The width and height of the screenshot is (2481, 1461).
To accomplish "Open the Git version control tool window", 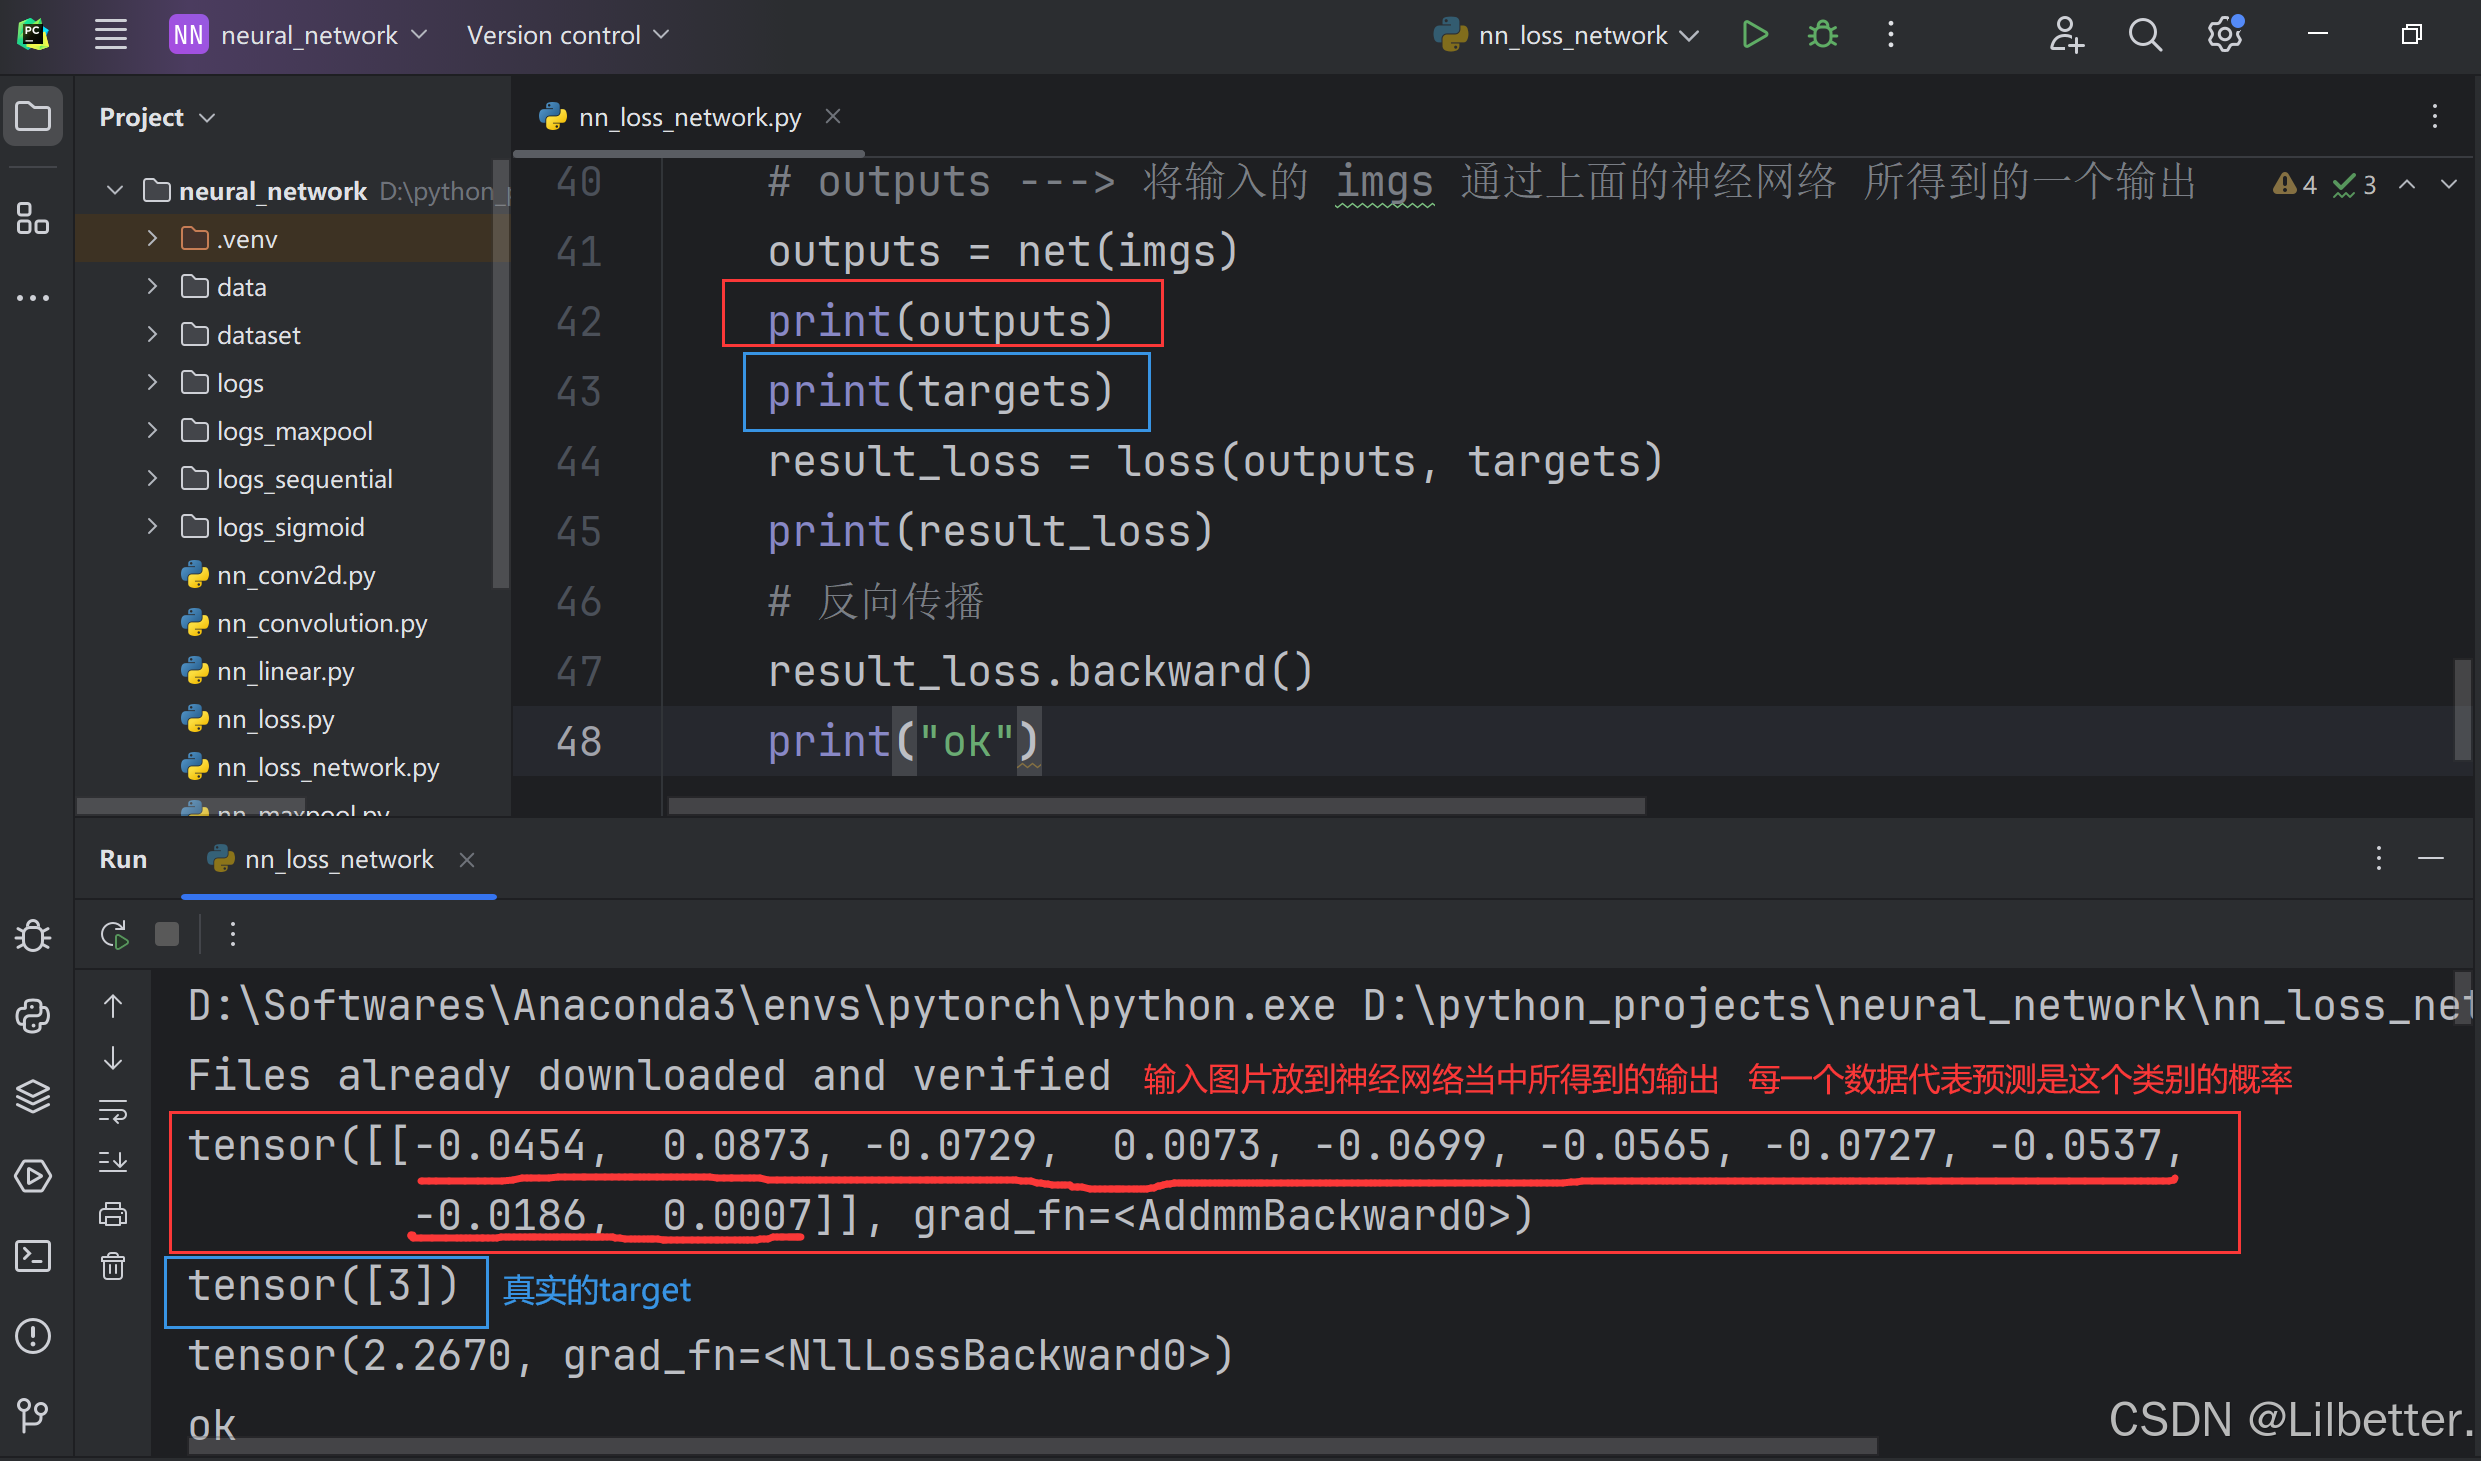I will tap(33, 1414).
